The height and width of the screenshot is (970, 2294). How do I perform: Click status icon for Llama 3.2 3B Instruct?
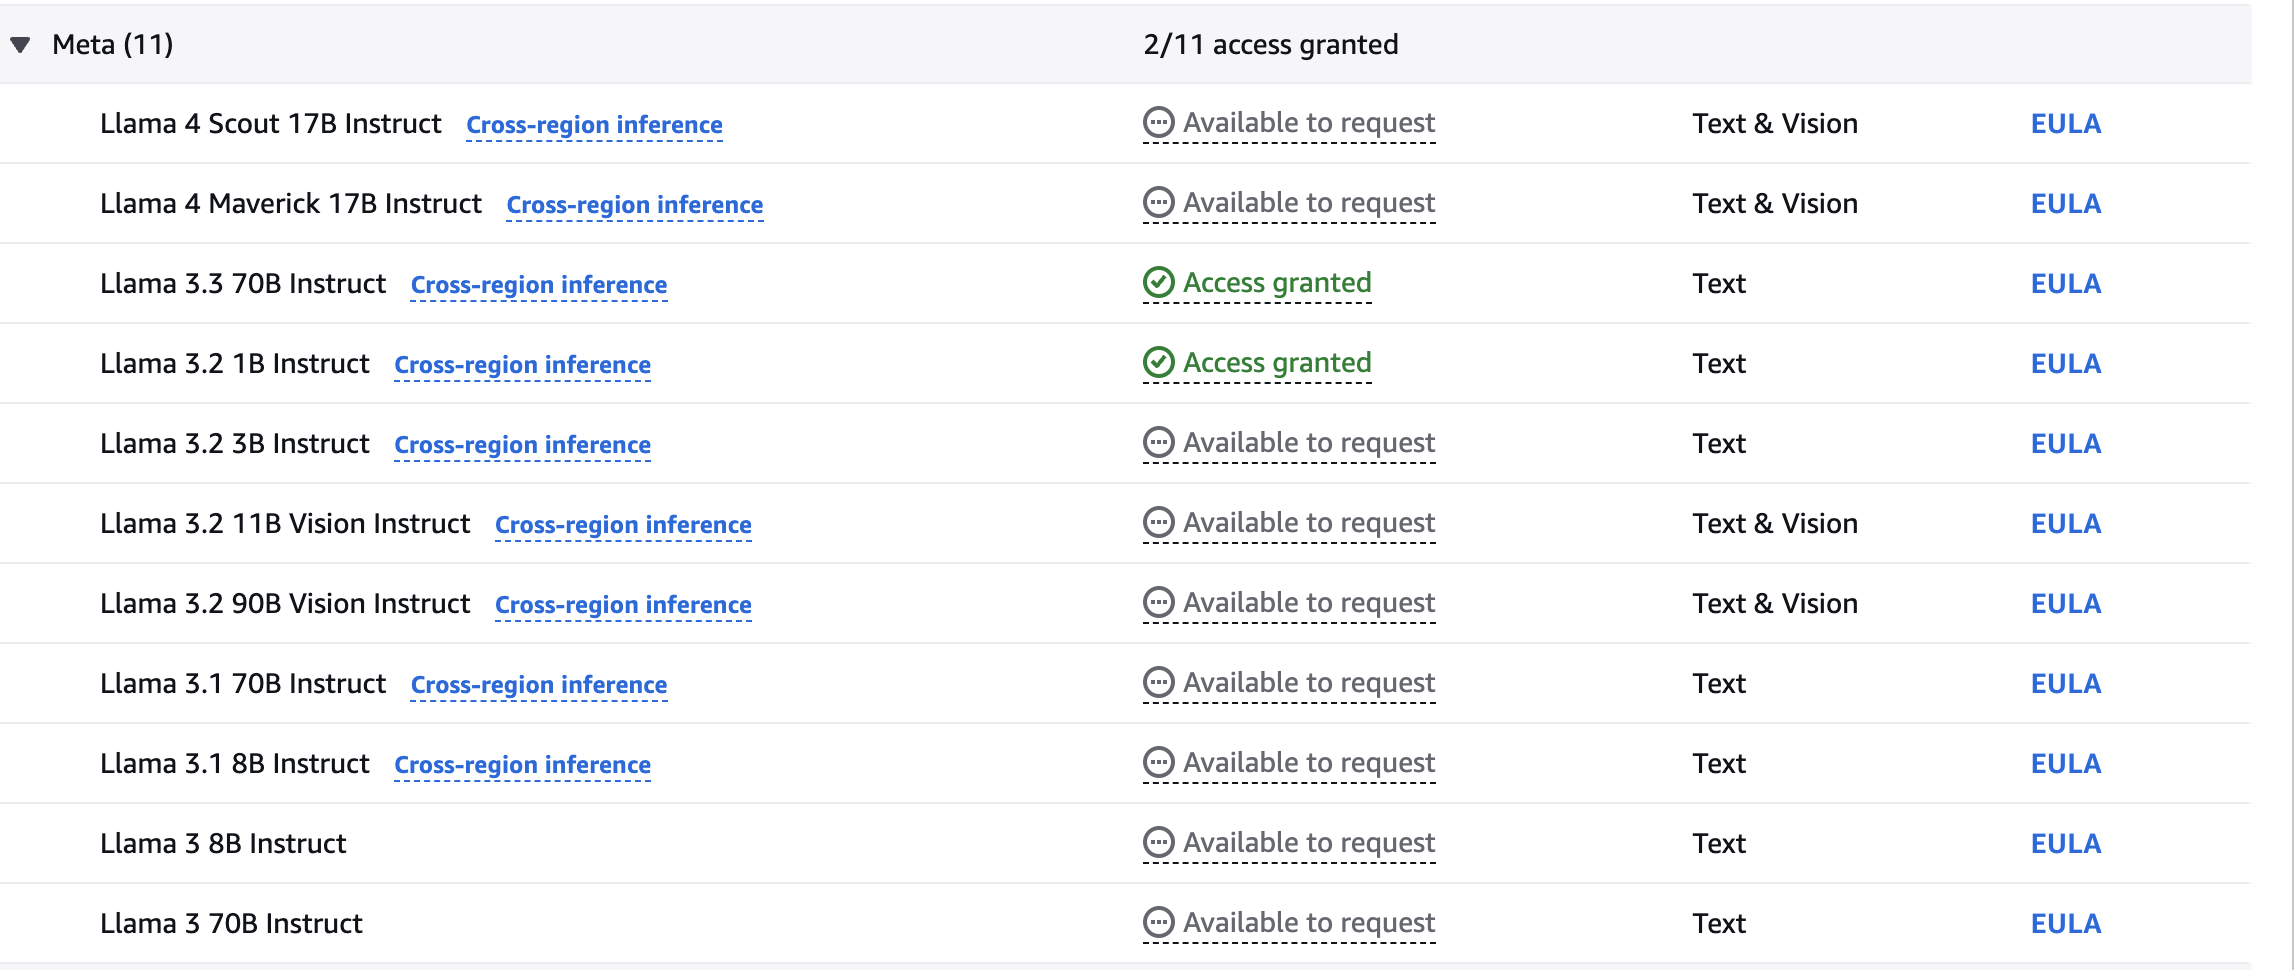point(1158,443)
